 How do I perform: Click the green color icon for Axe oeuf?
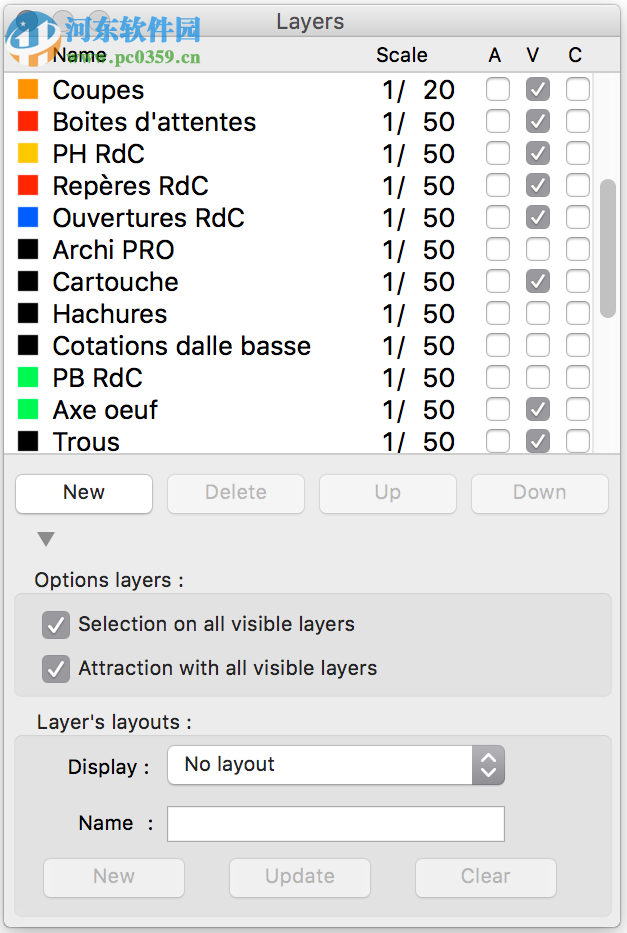[28, 409]
